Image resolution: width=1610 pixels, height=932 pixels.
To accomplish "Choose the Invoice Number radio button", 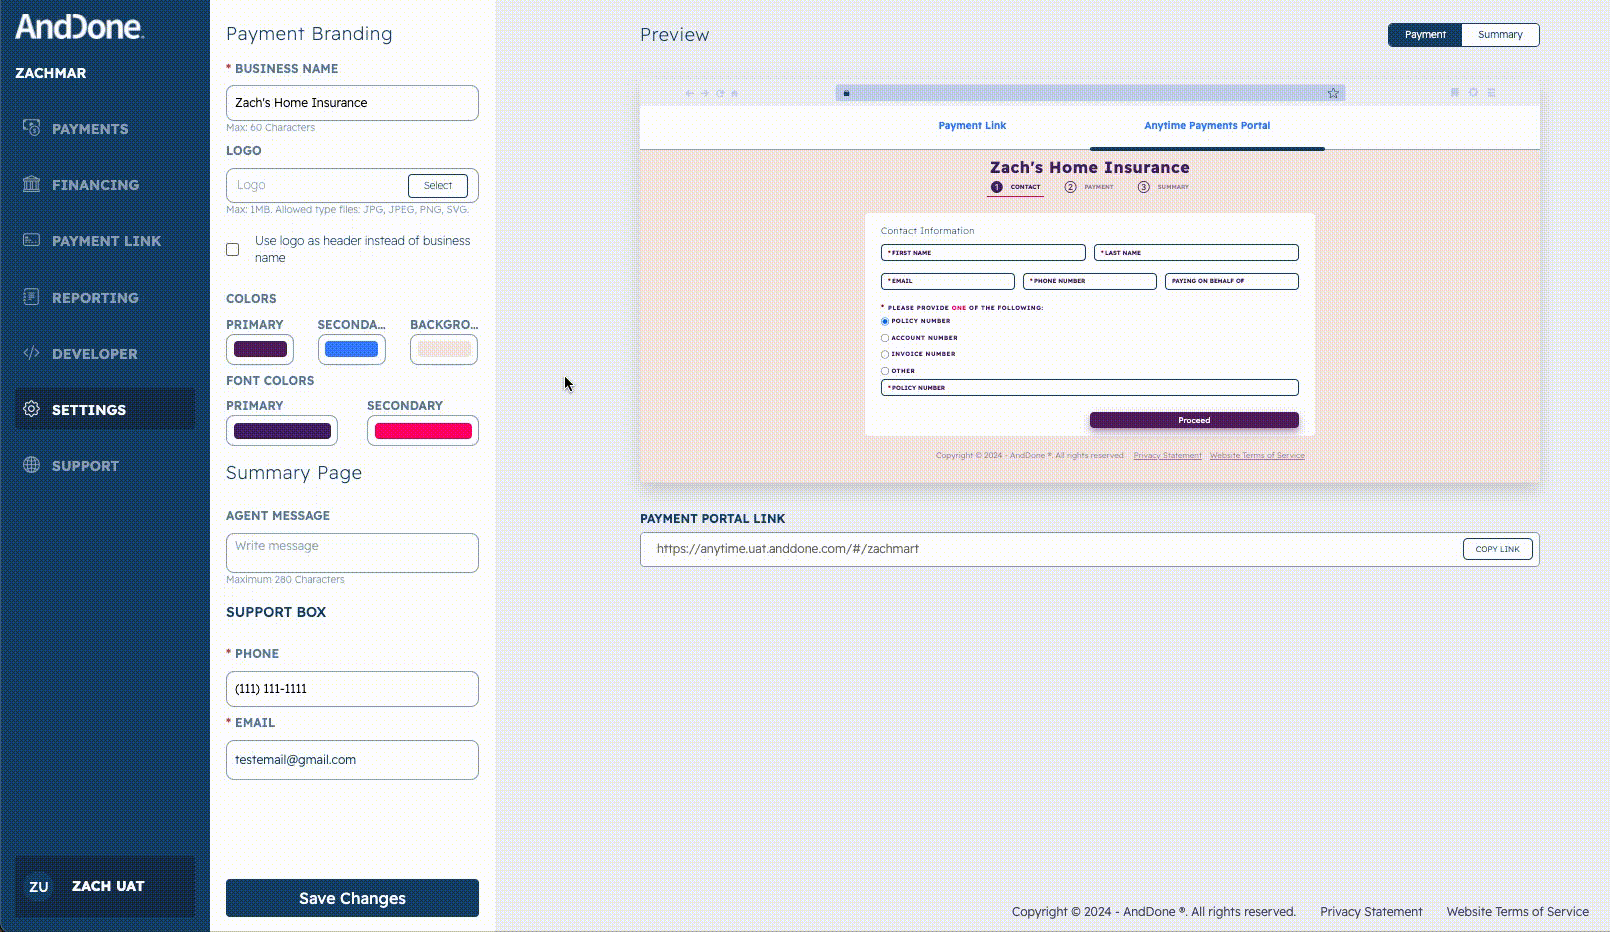I will [885, 354].
